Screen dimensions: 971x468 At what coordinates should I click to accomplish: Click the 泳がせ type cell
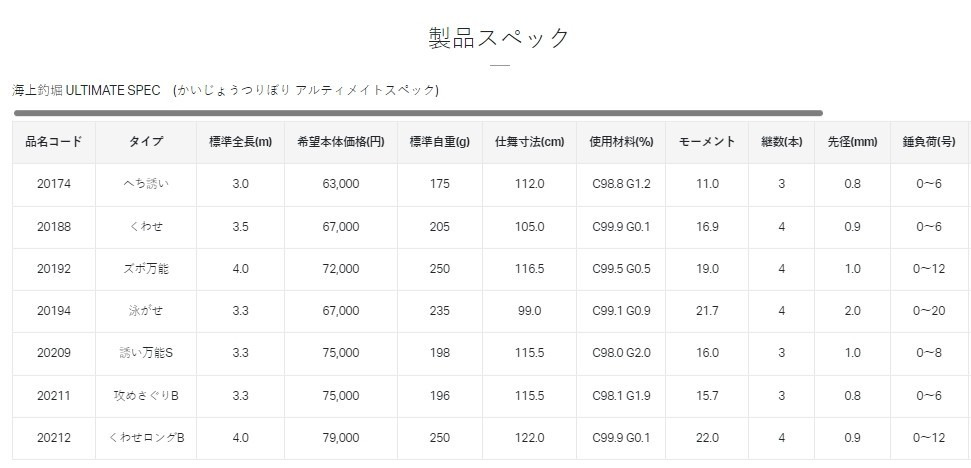146,311
